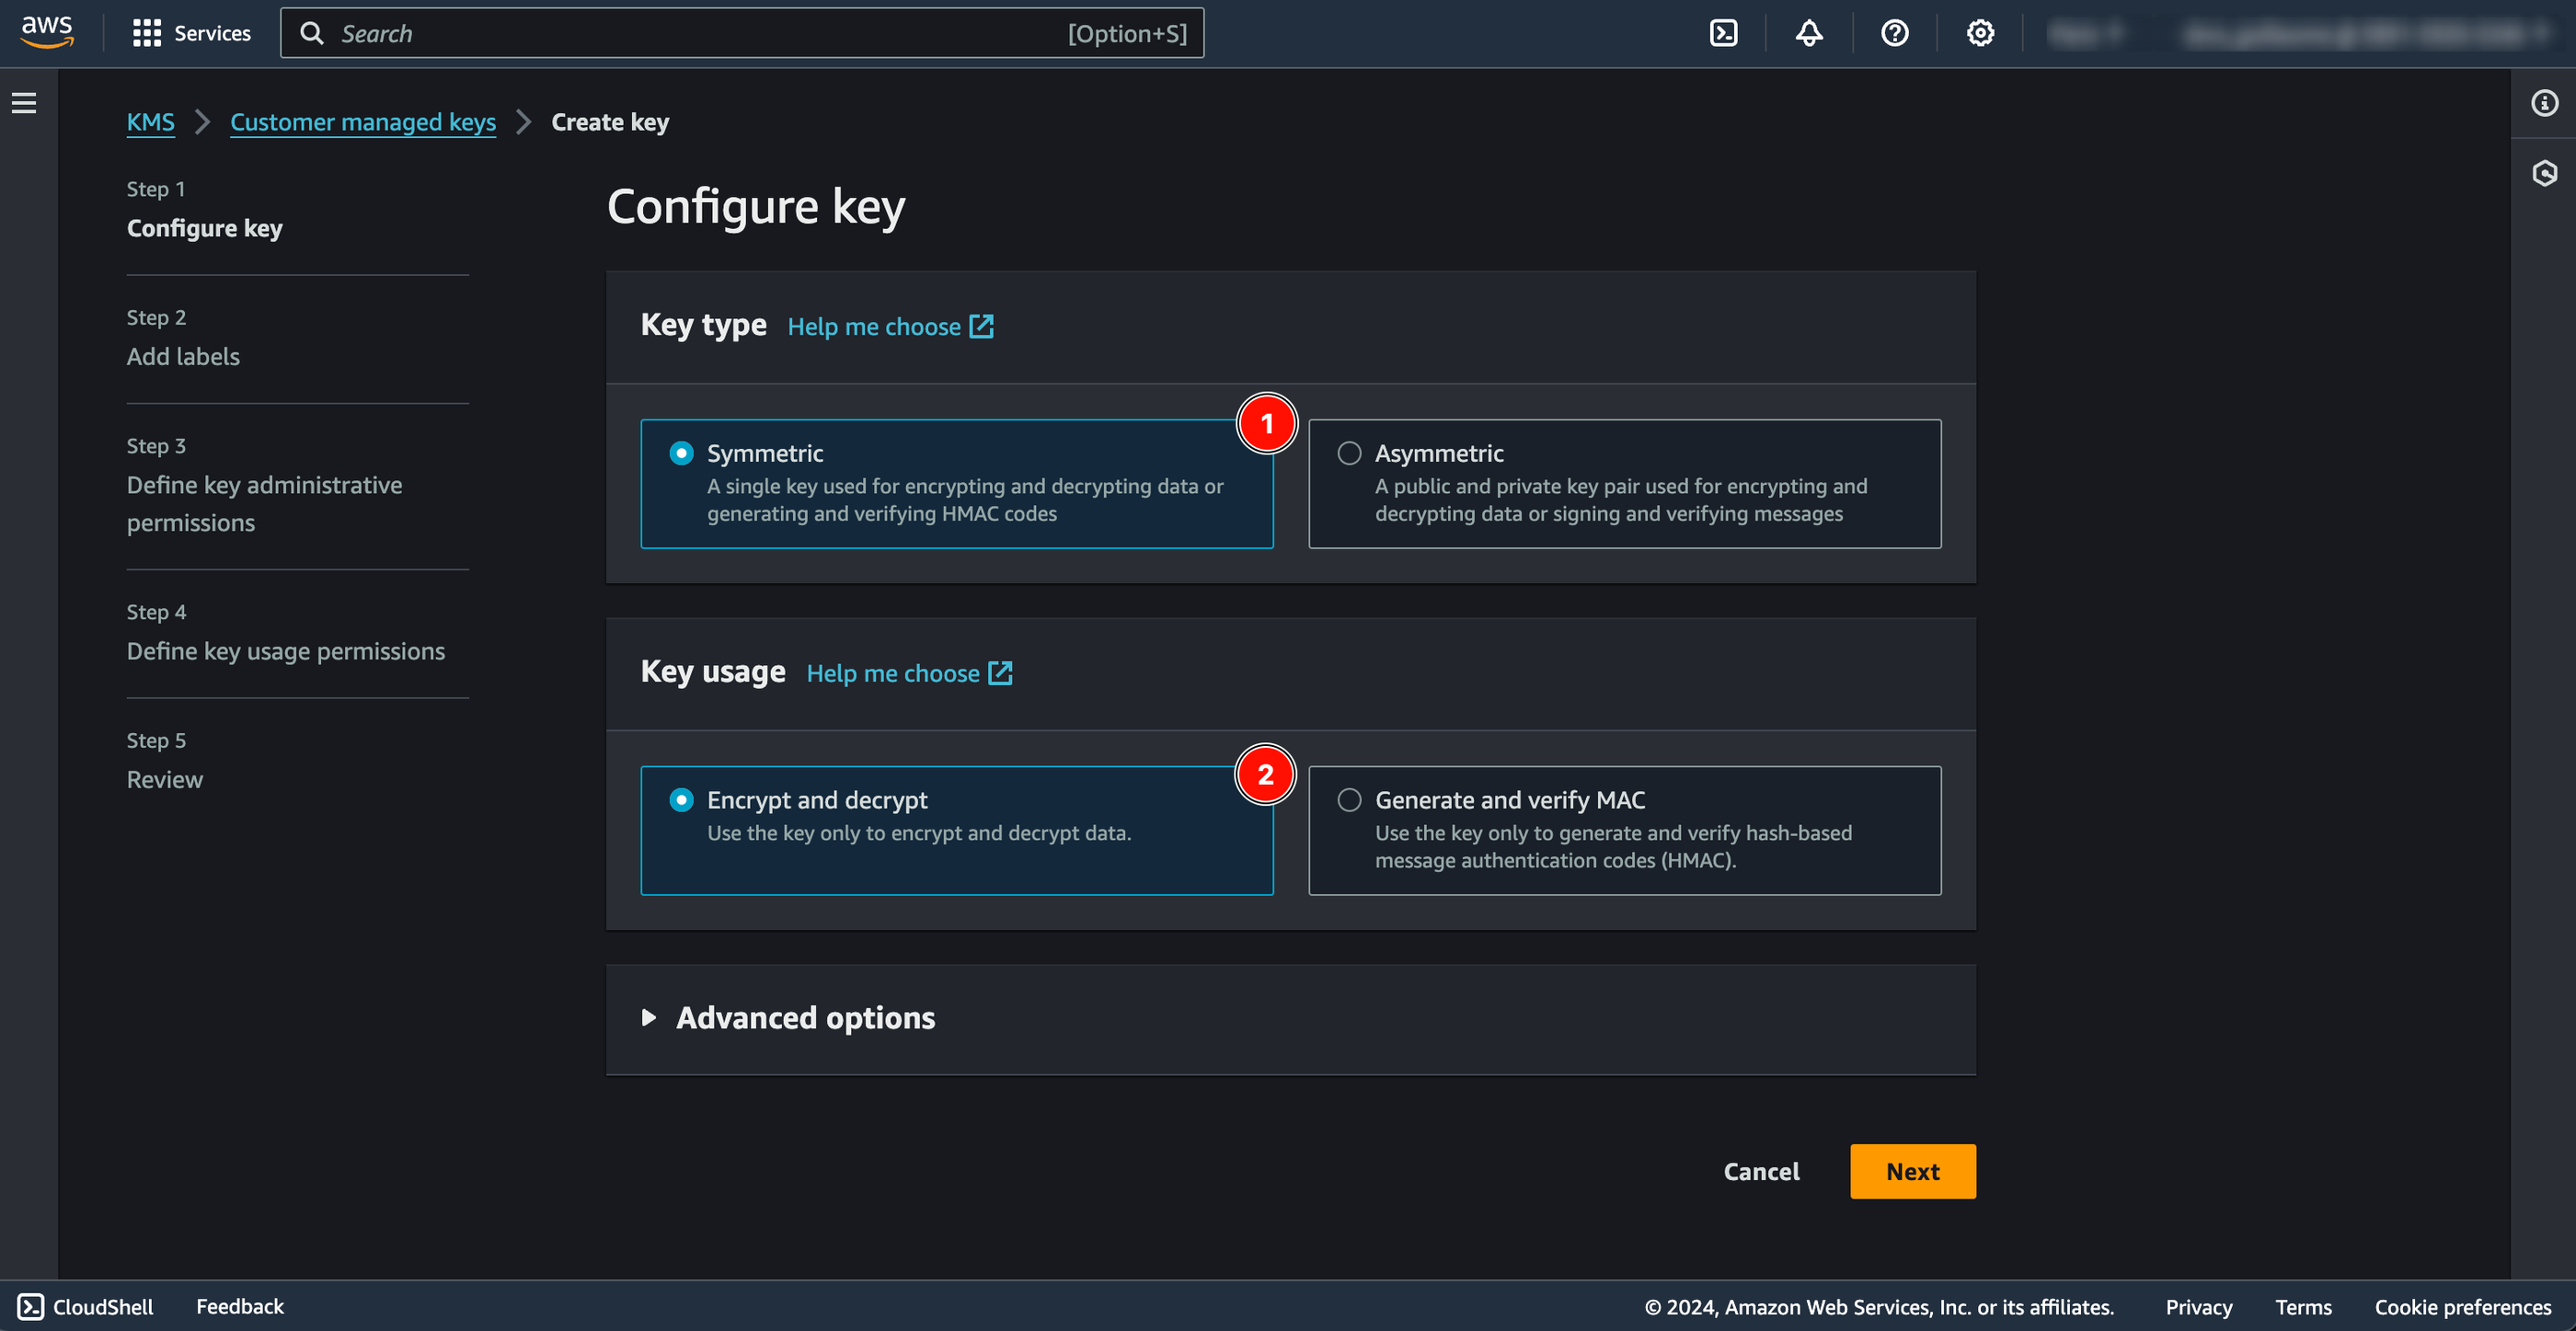Screen dimensions: 2576x1331
Task: Launch CloudShell from the top bar icon
Action: 1723,33
